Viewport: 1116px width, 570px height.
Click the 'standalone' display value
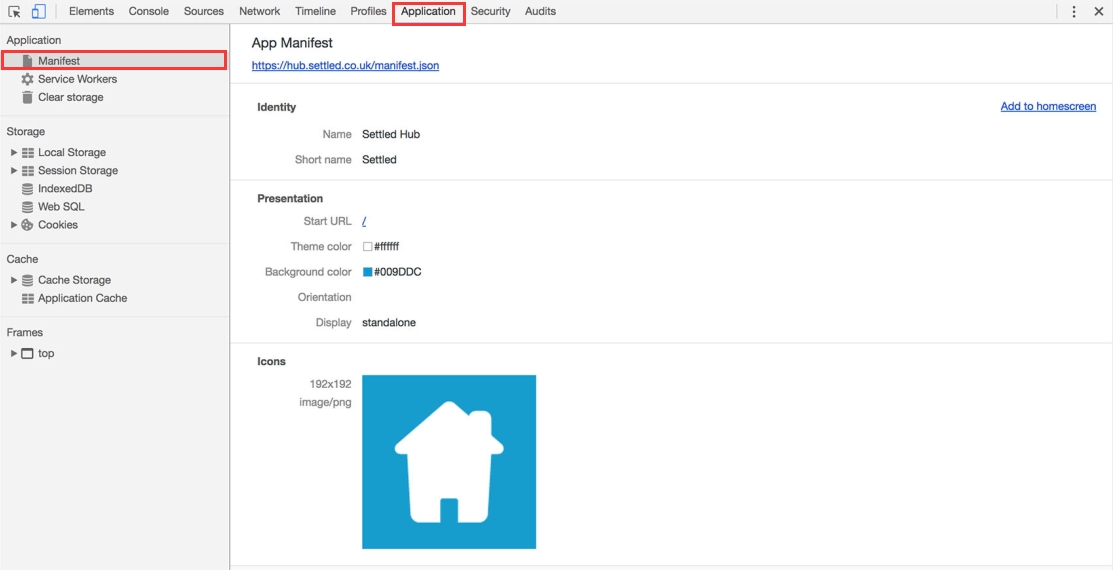tap(389, 323)
